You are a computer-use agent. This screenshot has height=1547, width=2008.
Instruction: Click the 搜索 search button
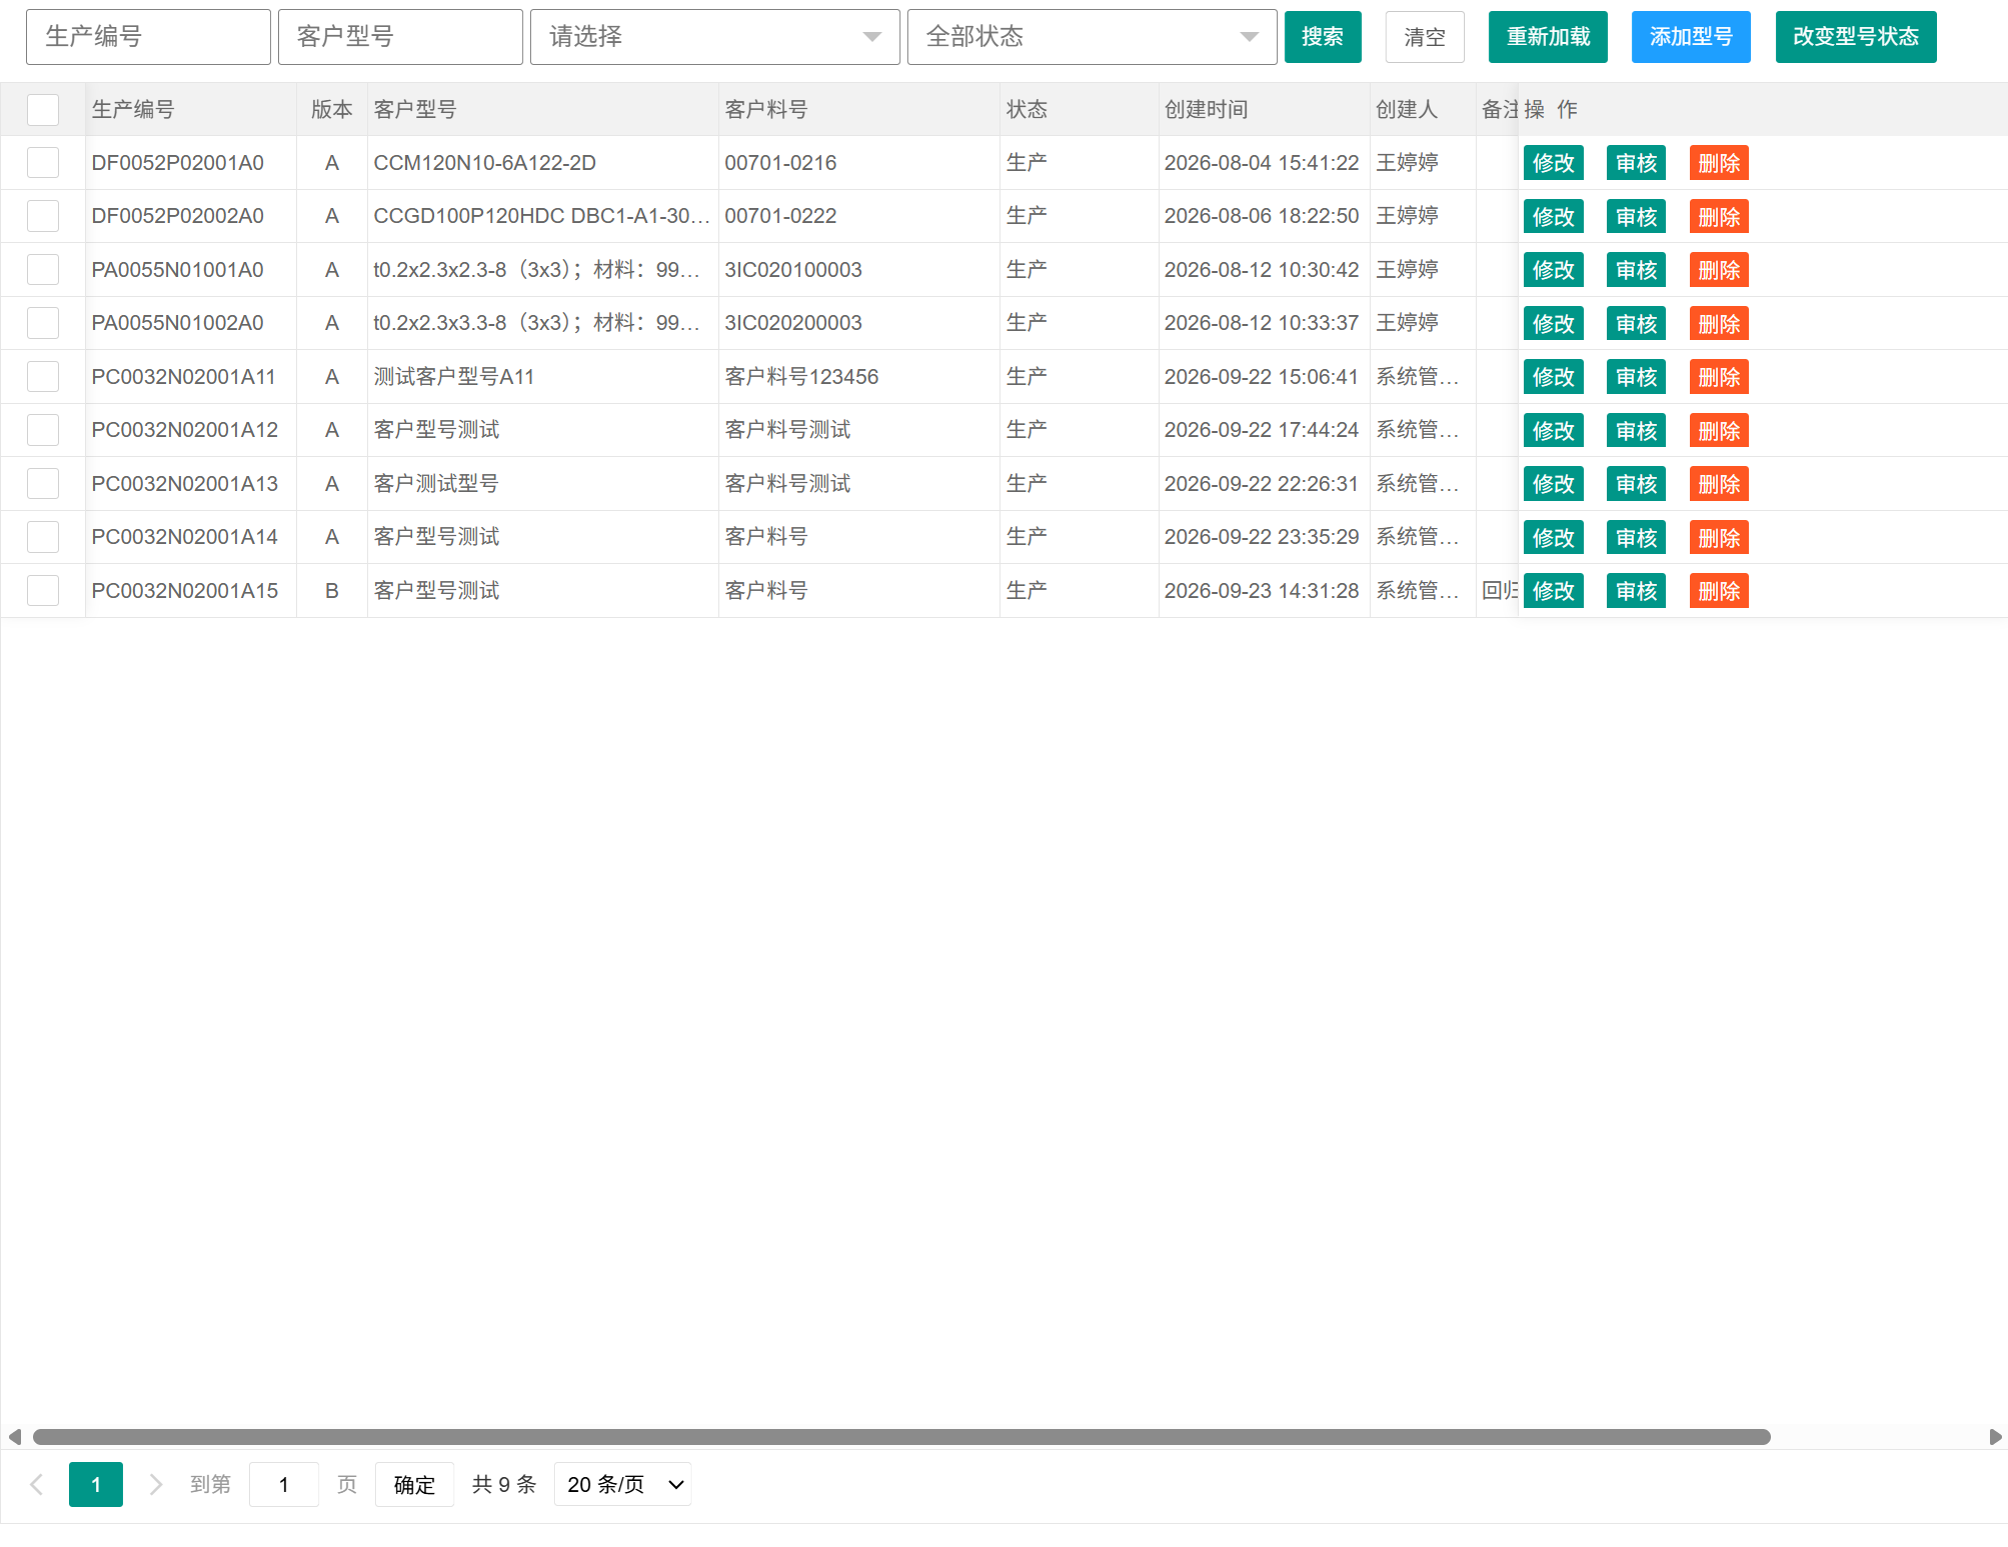click(1322, 37)
